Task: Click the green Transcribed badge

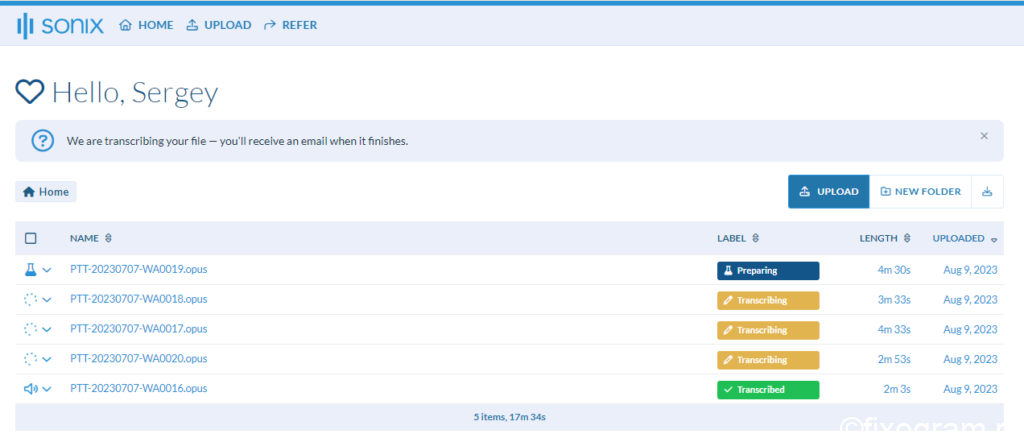Action: coord(768,390)
